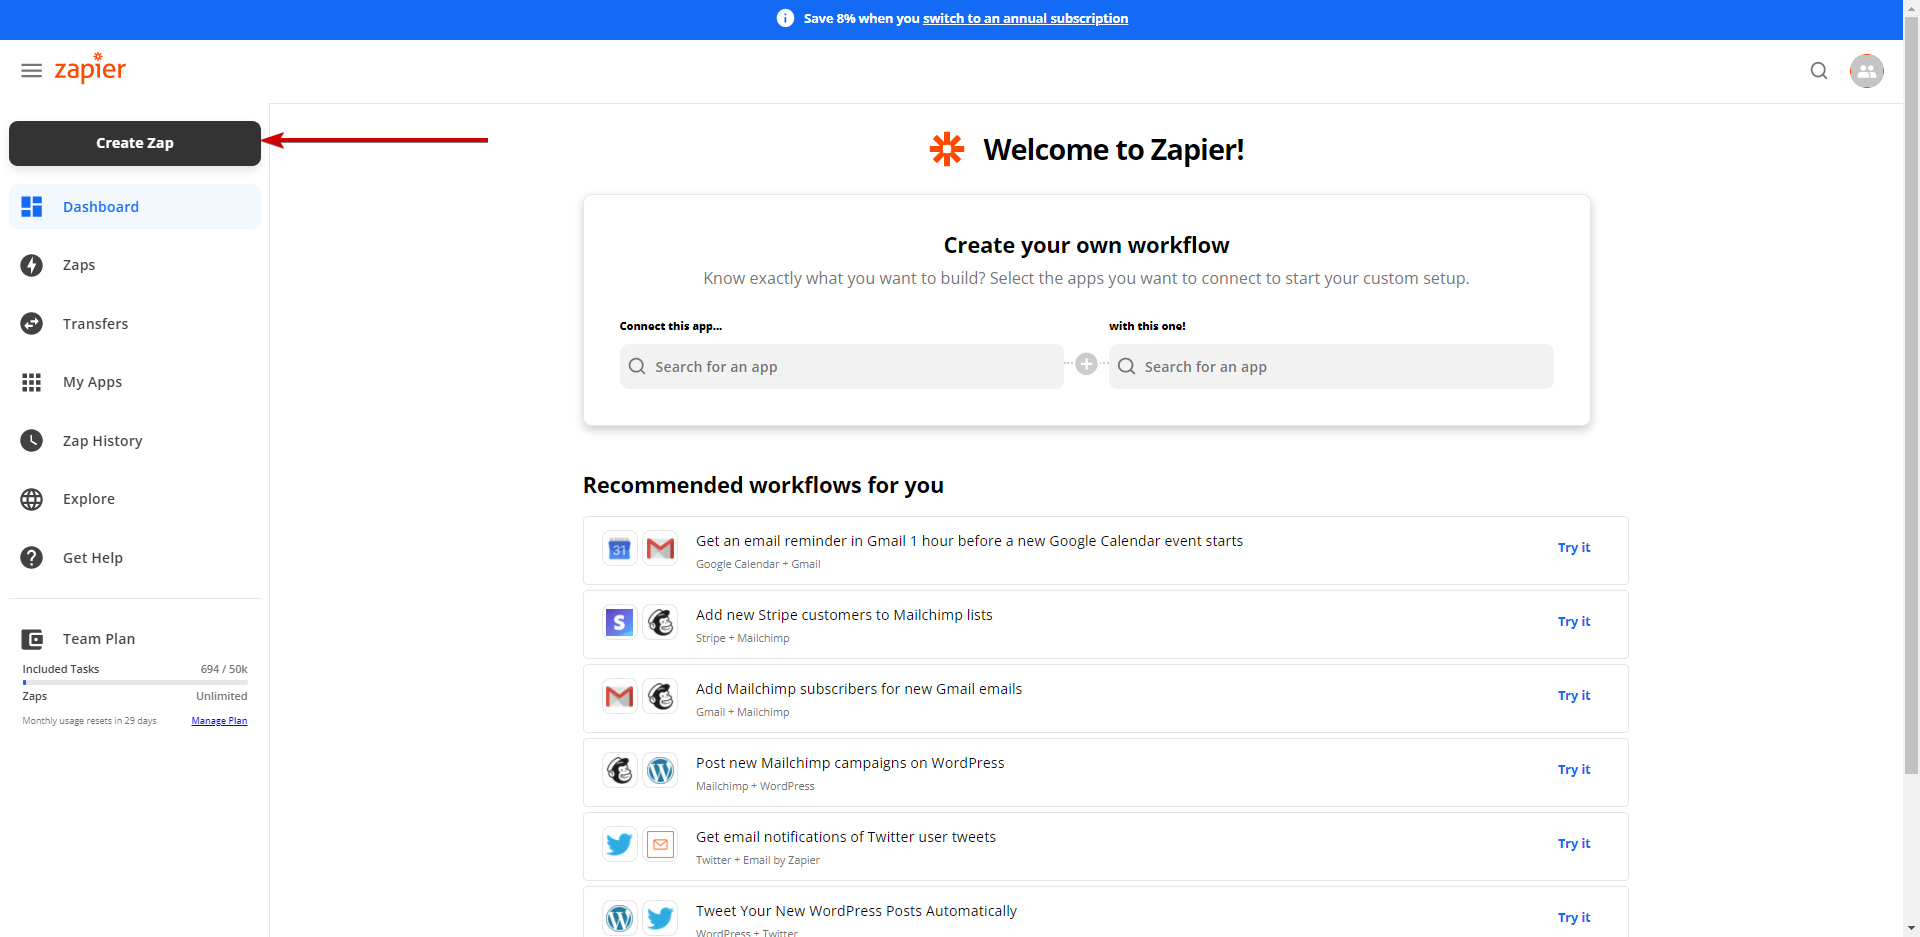This screenshot has width=1920, height=937.
Task: Click the Stripe icon in workflow list
Action: pyautogui.click(x=620, y=622)
